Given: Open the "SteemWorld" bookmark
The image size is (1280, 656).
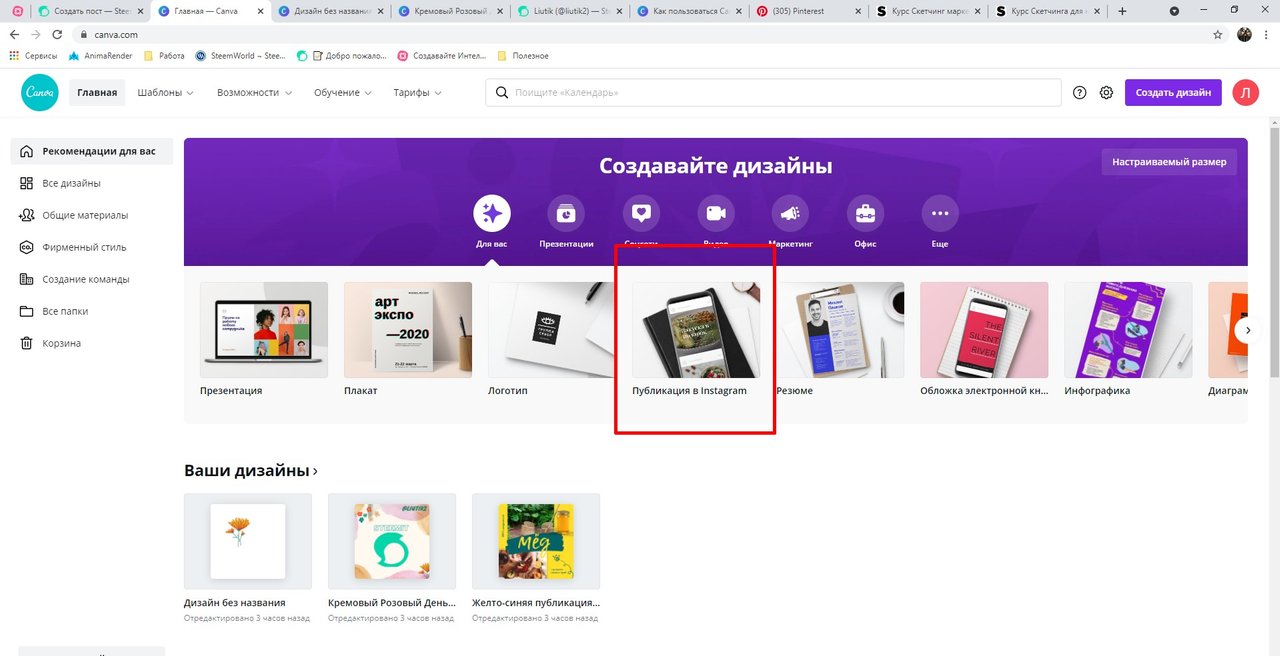Looking at the screenshot, I should point(241,56).
